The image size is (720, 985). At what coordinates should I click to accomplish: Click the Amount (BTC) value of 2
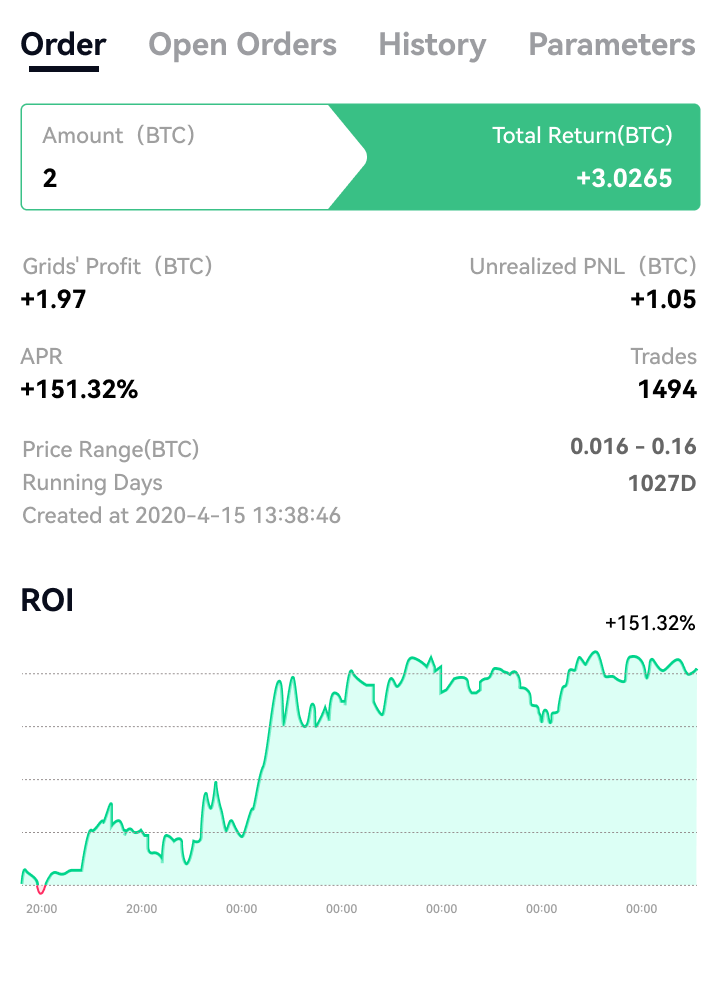pos(50,179)
